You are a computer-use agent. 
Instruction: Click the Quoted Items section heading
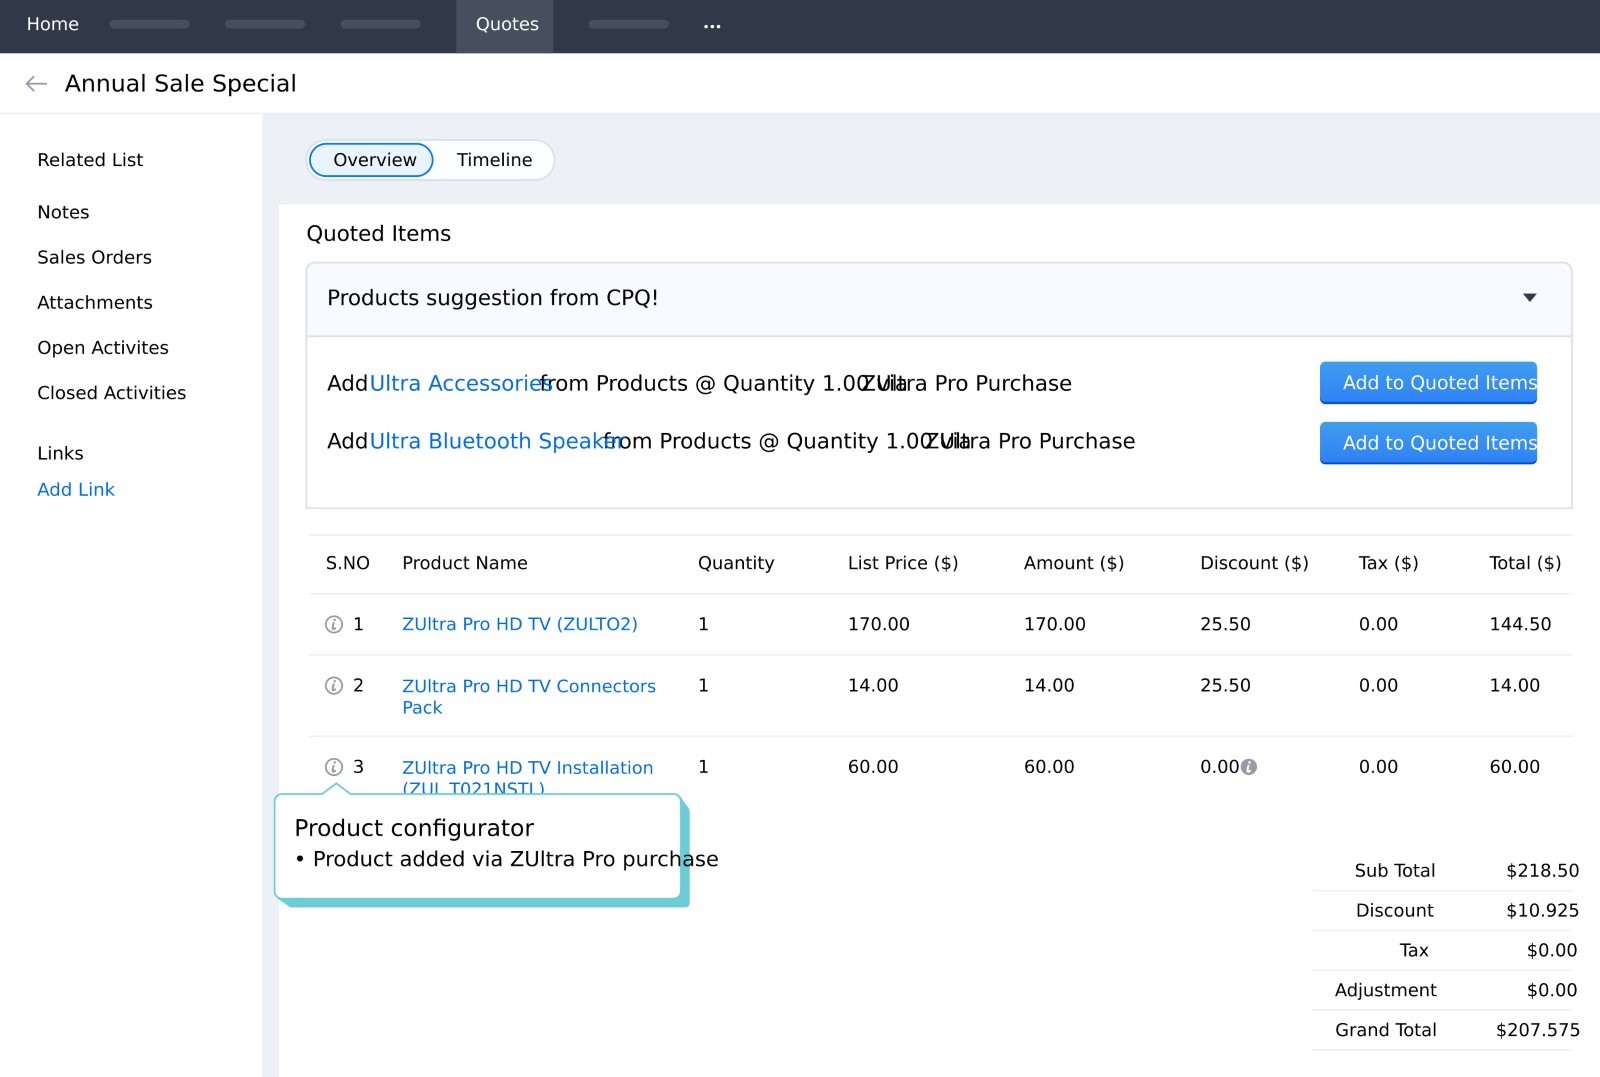click(x=379, y=234)
